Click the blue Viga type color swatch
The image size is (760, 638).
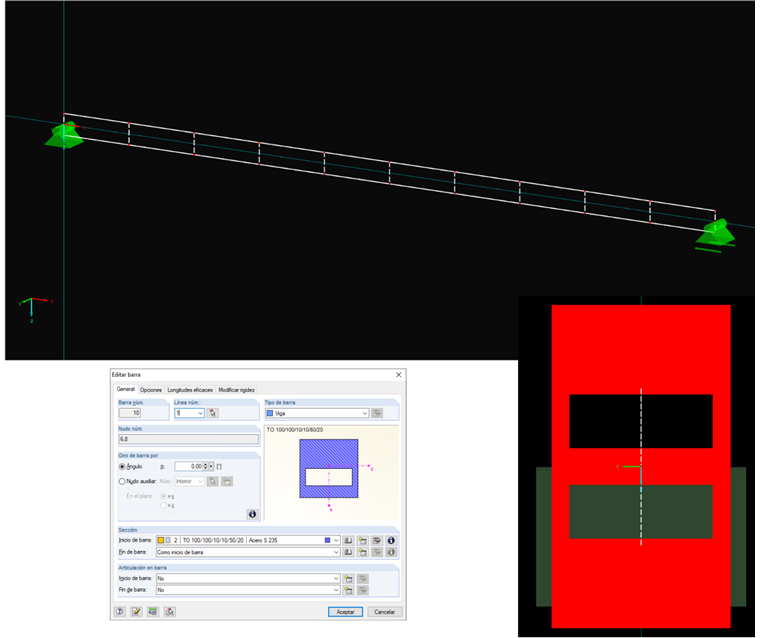[x=270, y=413]
